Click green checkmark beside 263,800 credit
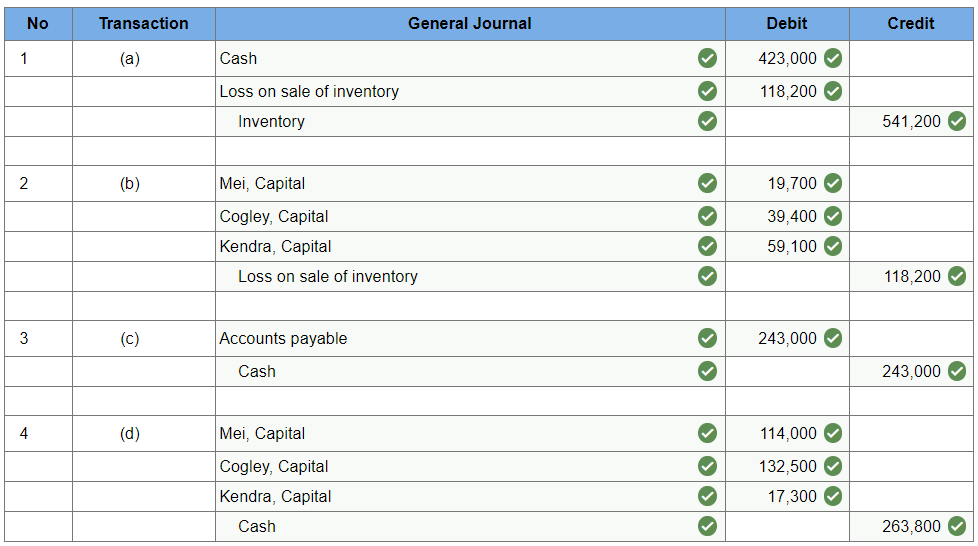This screenshot has height=546, width=978. click(x=957, y=526)
